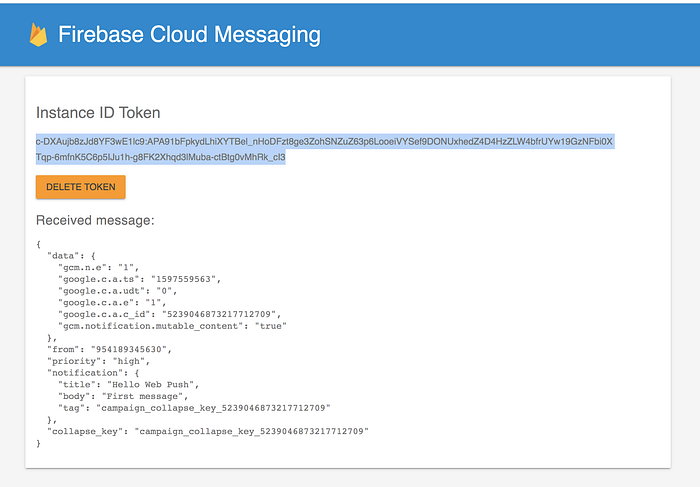Click the "data": { line

71,256
